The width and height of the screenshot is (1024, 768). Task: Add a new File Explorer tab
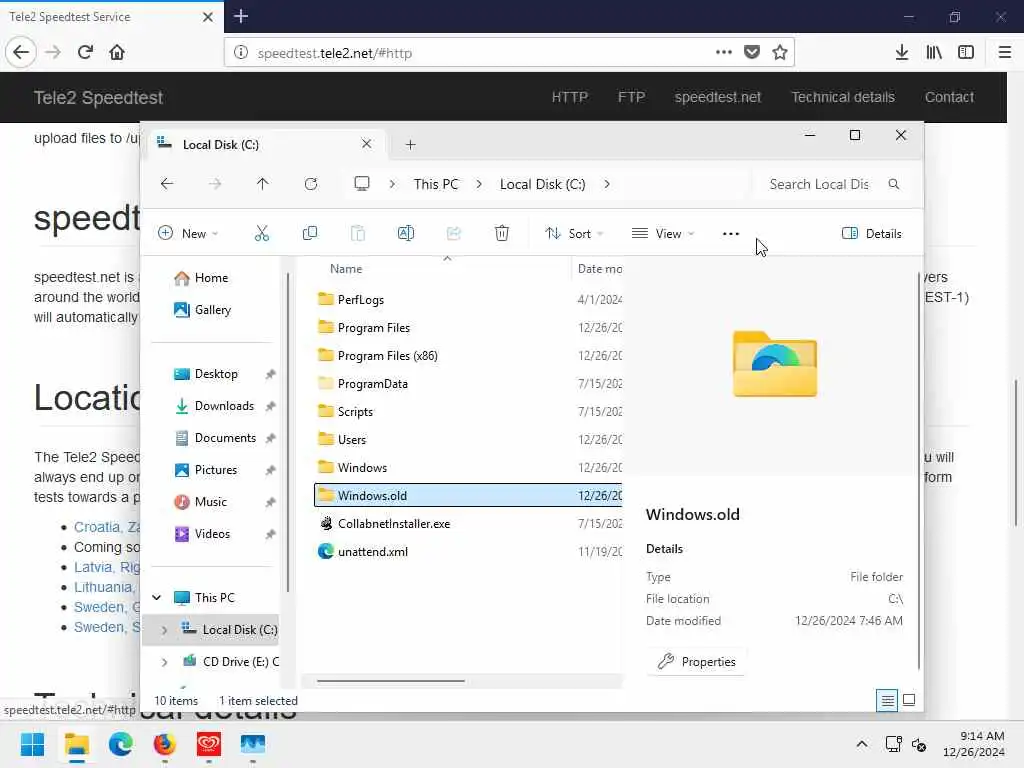coord(410,144)
